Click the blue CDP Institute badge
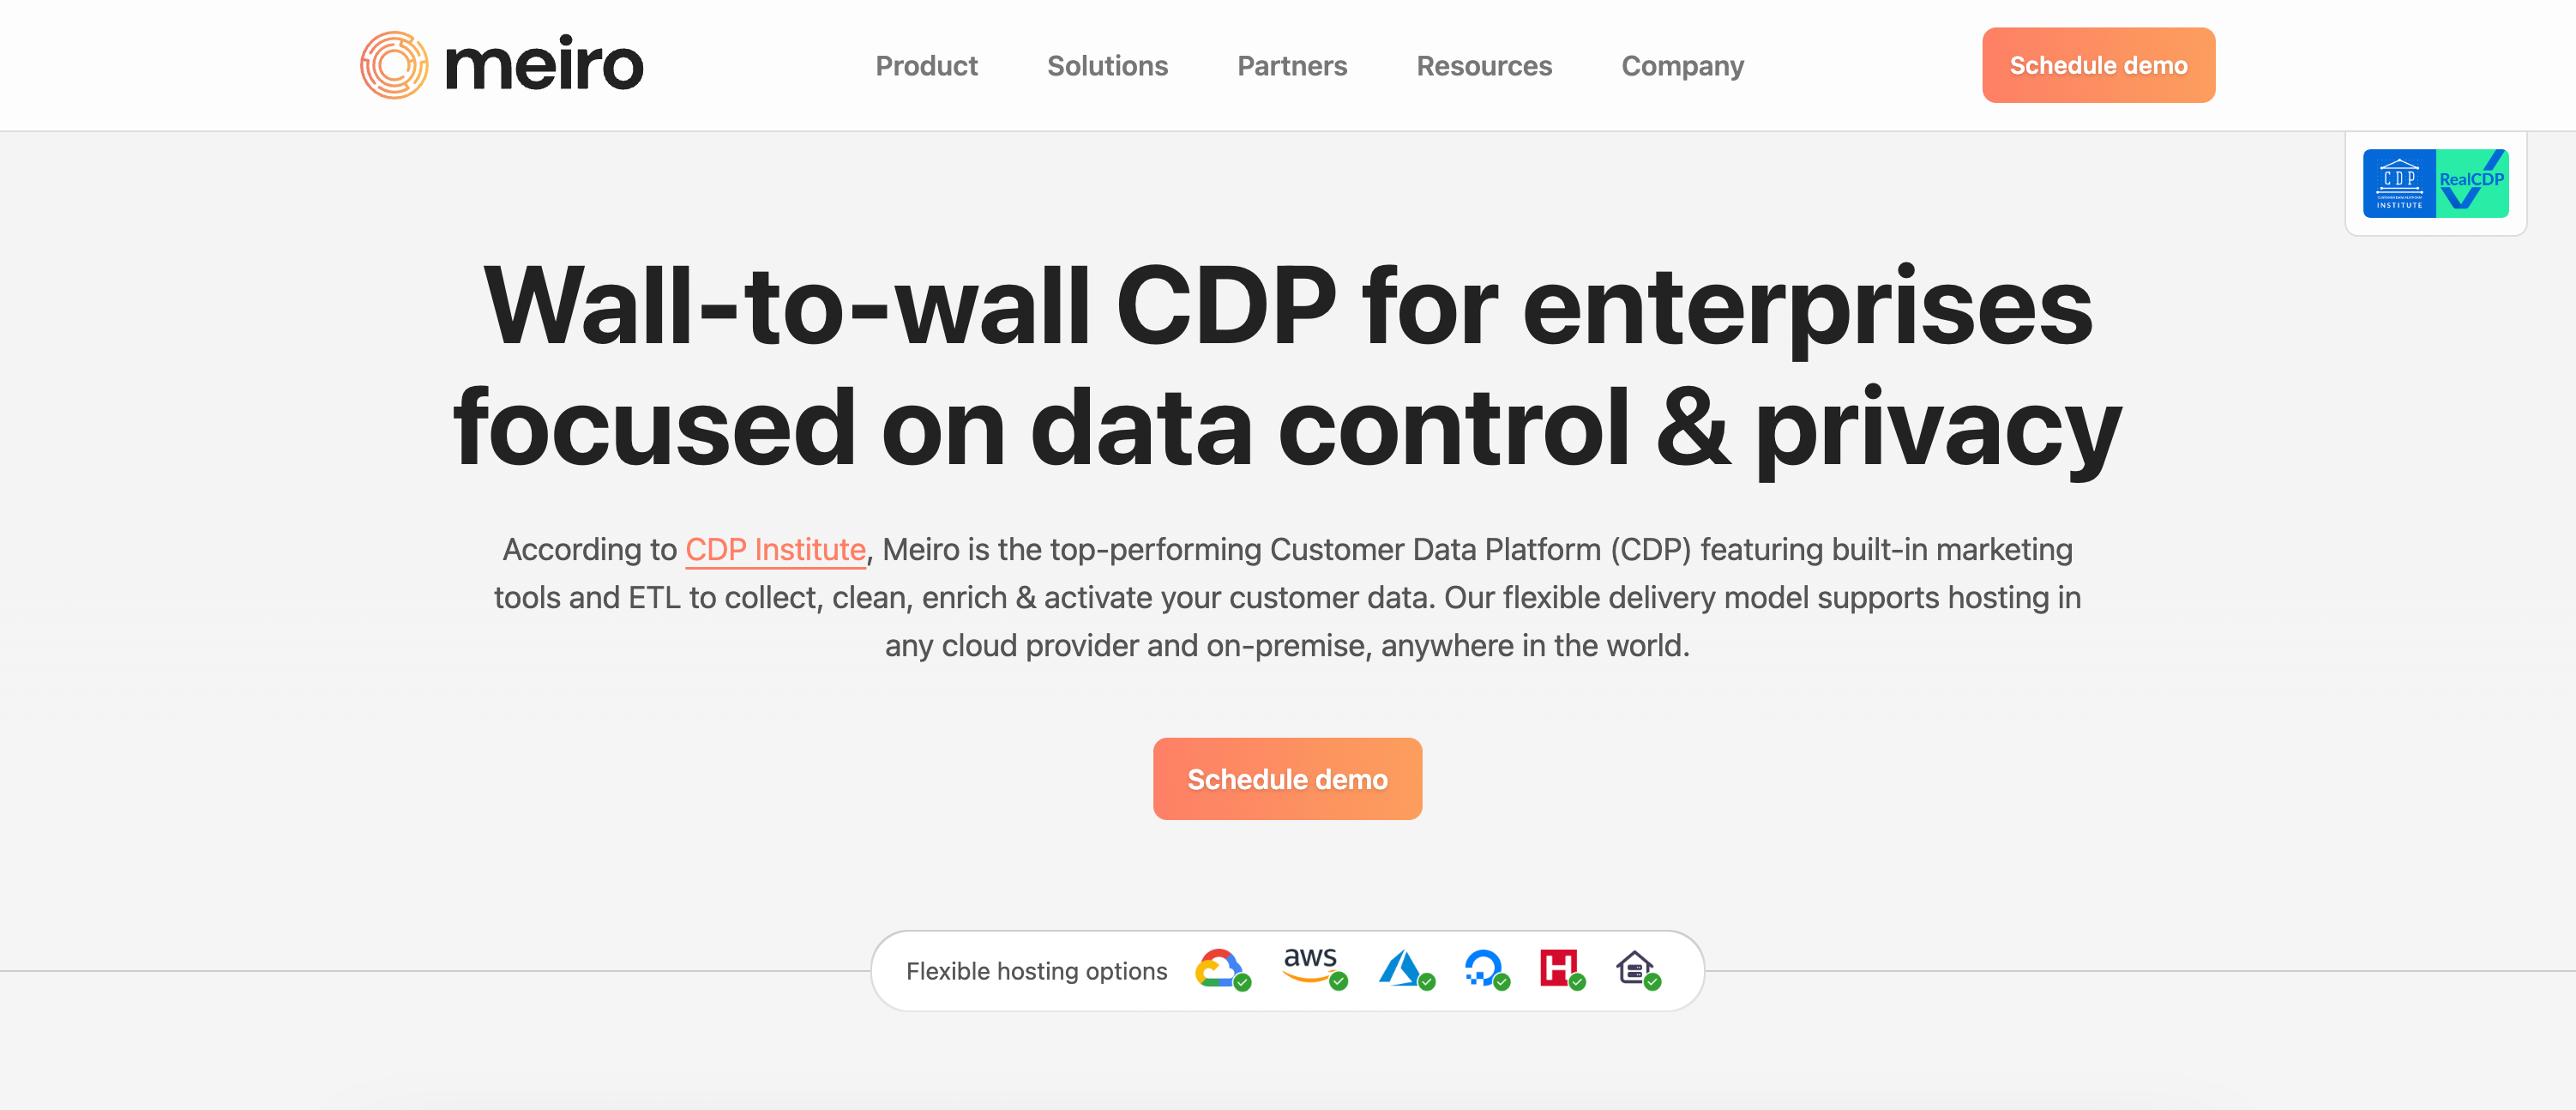Viewport: 2576px width, 1110px height. click(x=2398, y=184)
